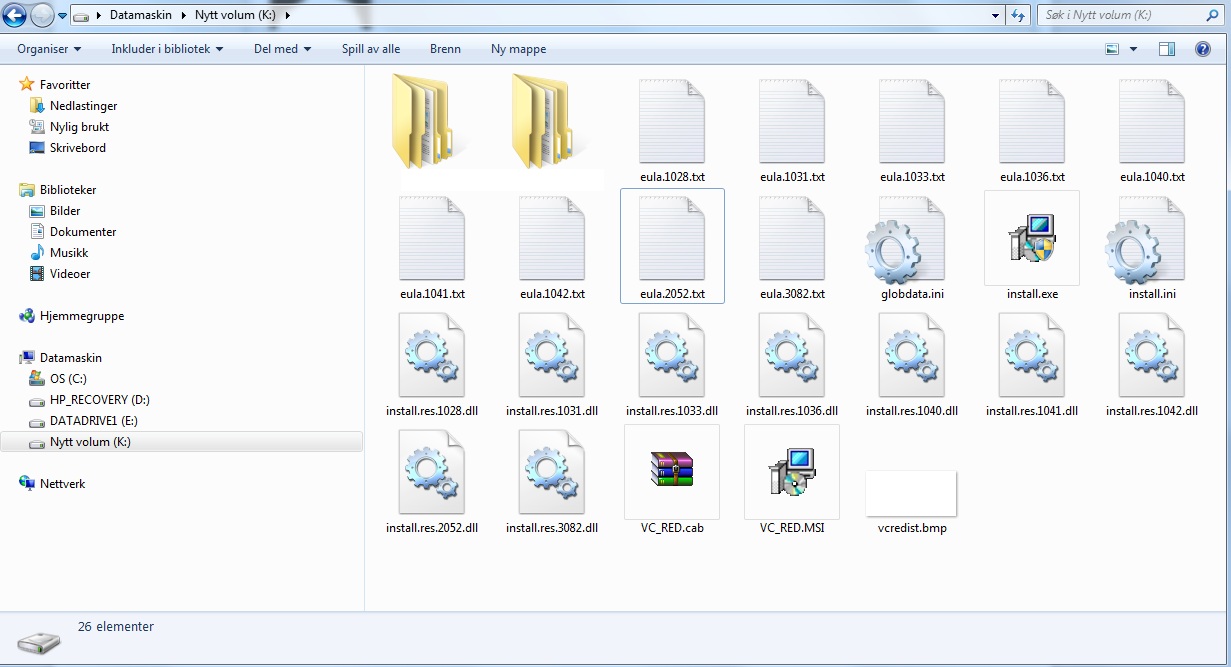1231x667 pixels.
Task: Click the Forward navigation arrow
Action: click(43, 15)
